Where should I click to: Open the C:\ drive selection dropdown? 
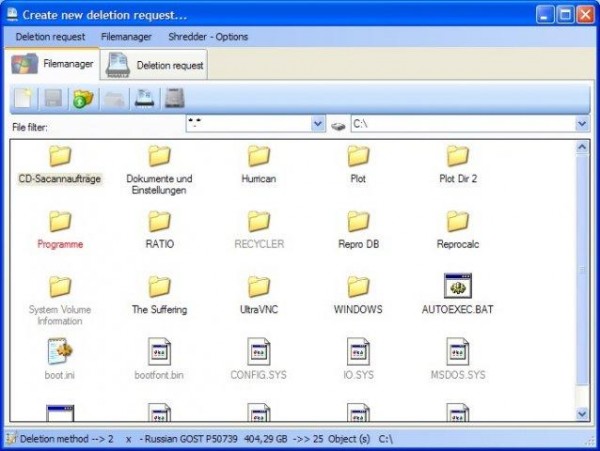point(581,125)
